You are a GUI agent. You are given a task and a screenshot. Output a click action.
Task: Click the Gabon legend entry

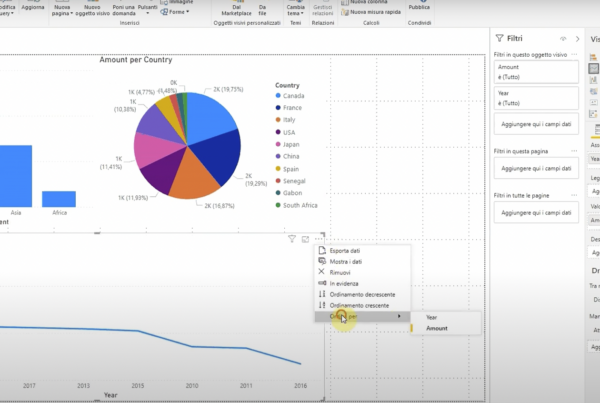click(x=289, y=193)
